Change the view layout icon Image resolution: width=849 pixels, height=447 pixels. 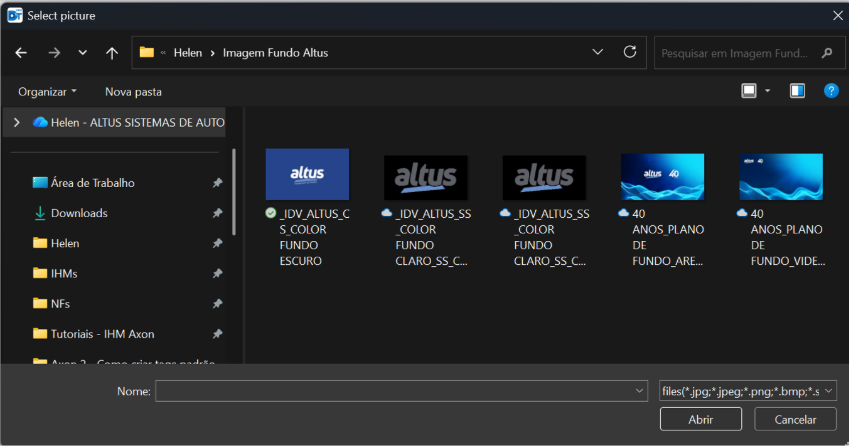749,91
